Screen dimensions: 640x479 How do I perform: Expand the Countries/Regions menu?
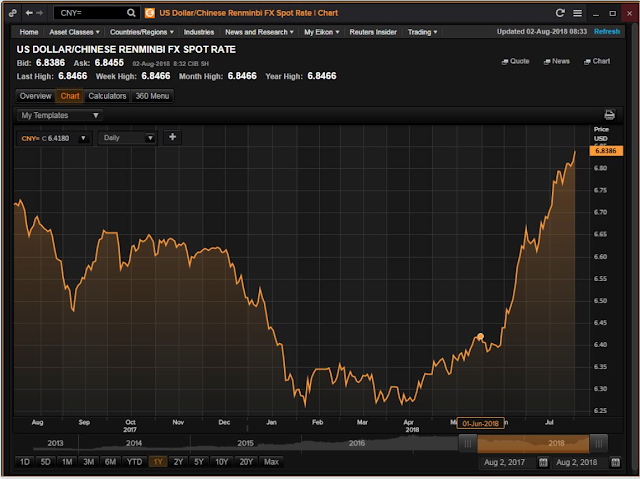pyautogui.click(x=142, y=32)
